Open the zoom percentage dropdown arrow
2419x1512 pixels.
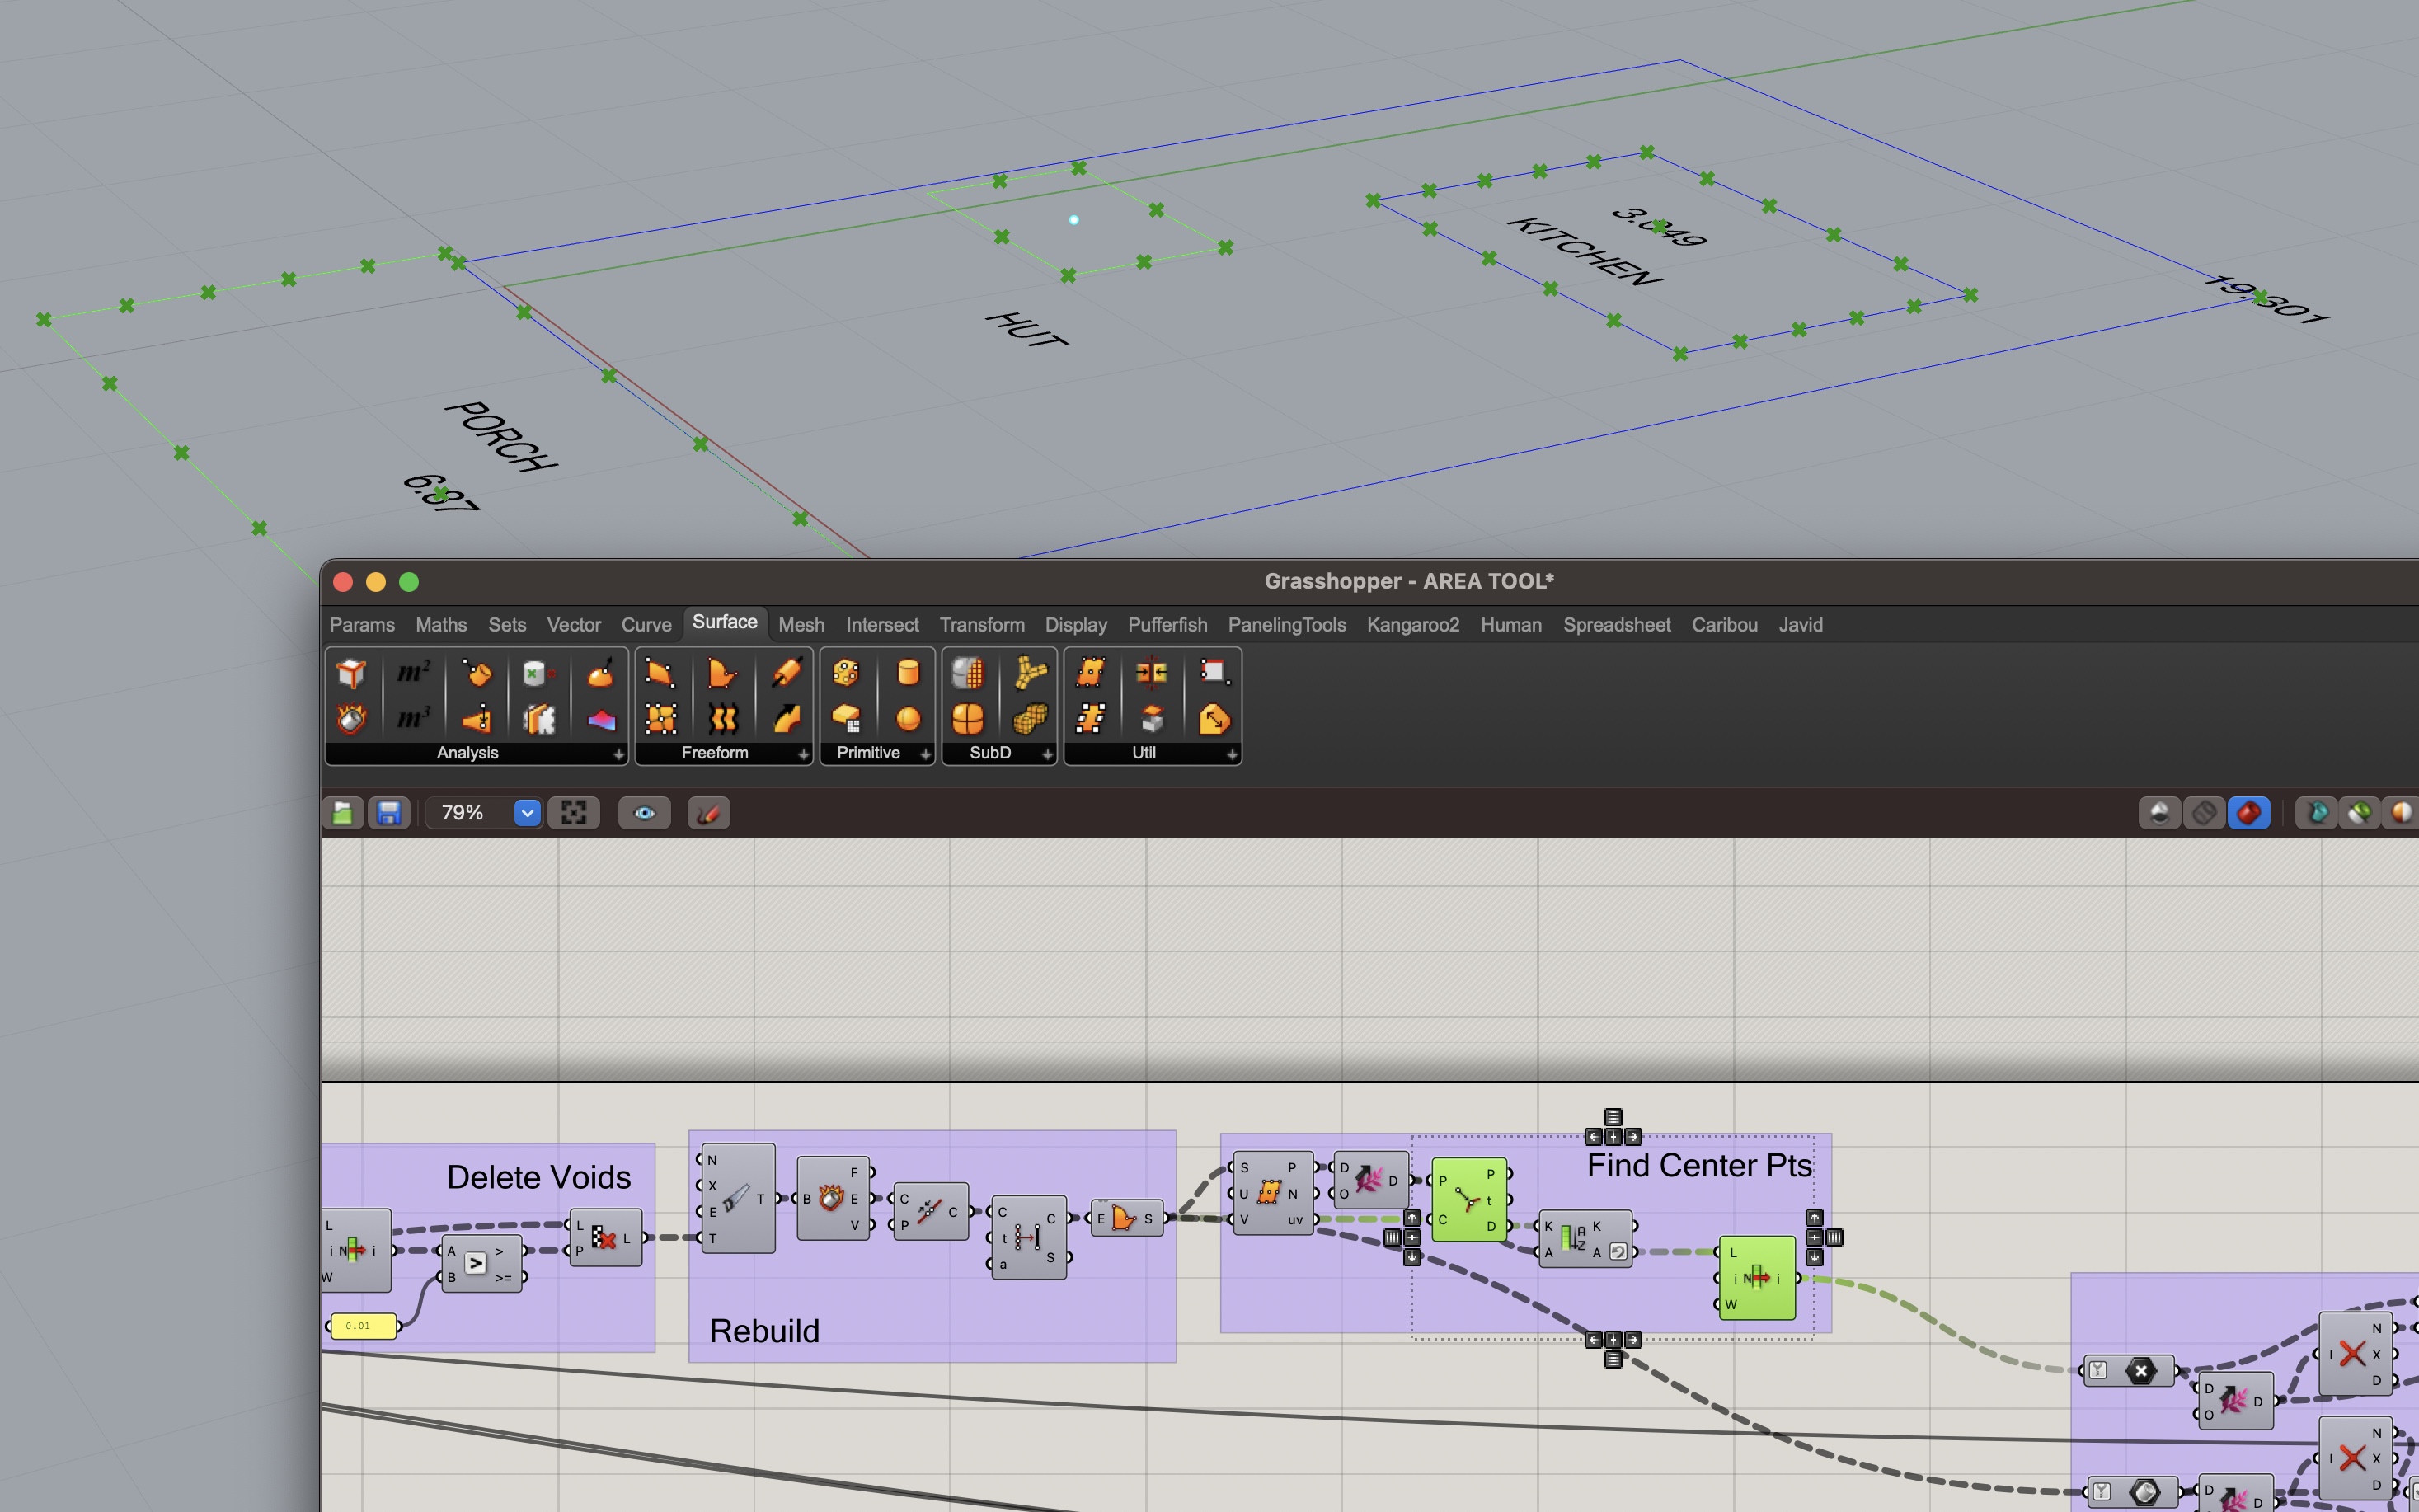point(527,813)
